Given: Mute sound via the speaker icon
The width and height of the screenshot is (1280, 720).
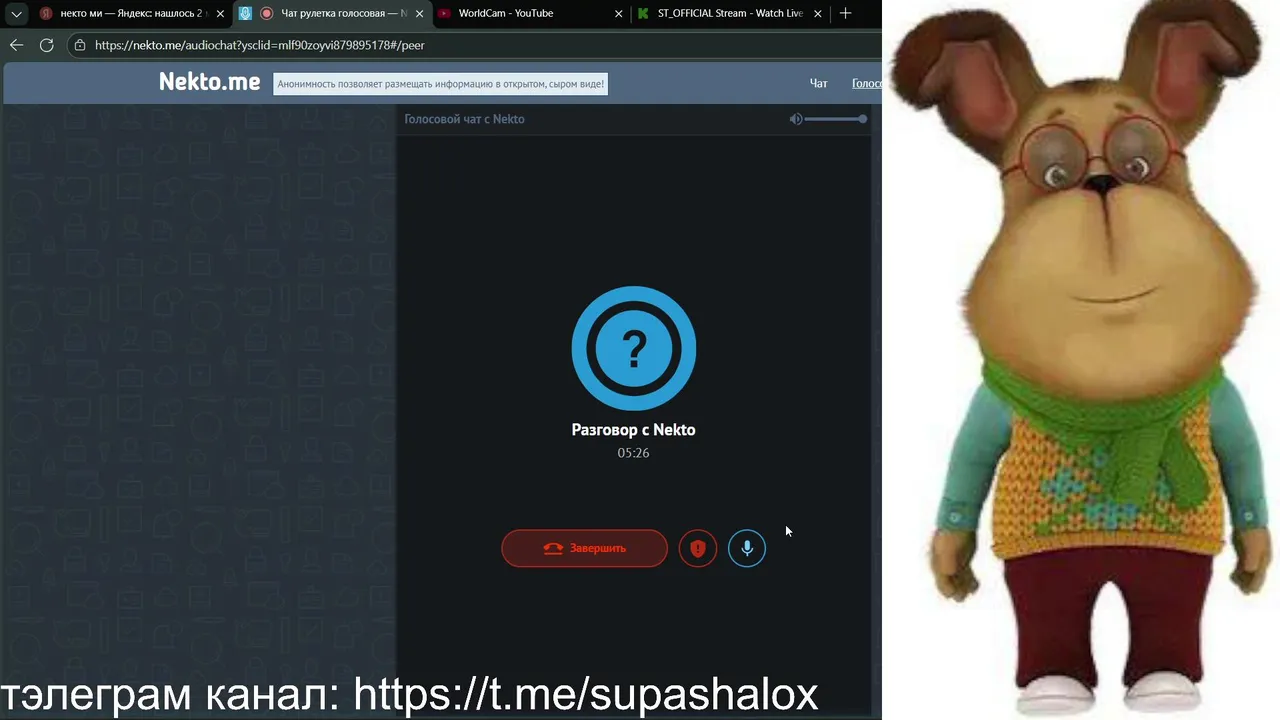Looking at the screenshot, I should (795, 119).
